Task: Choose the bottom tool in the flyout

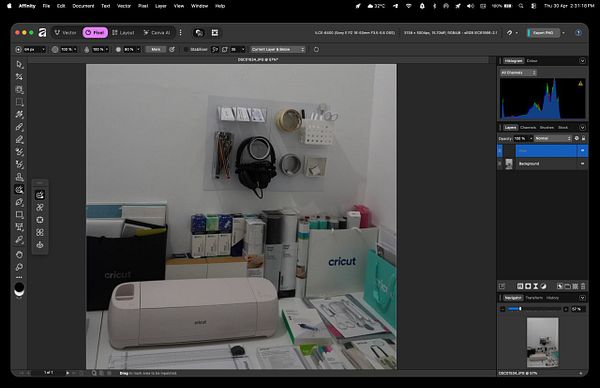Action: pos(40,245)
